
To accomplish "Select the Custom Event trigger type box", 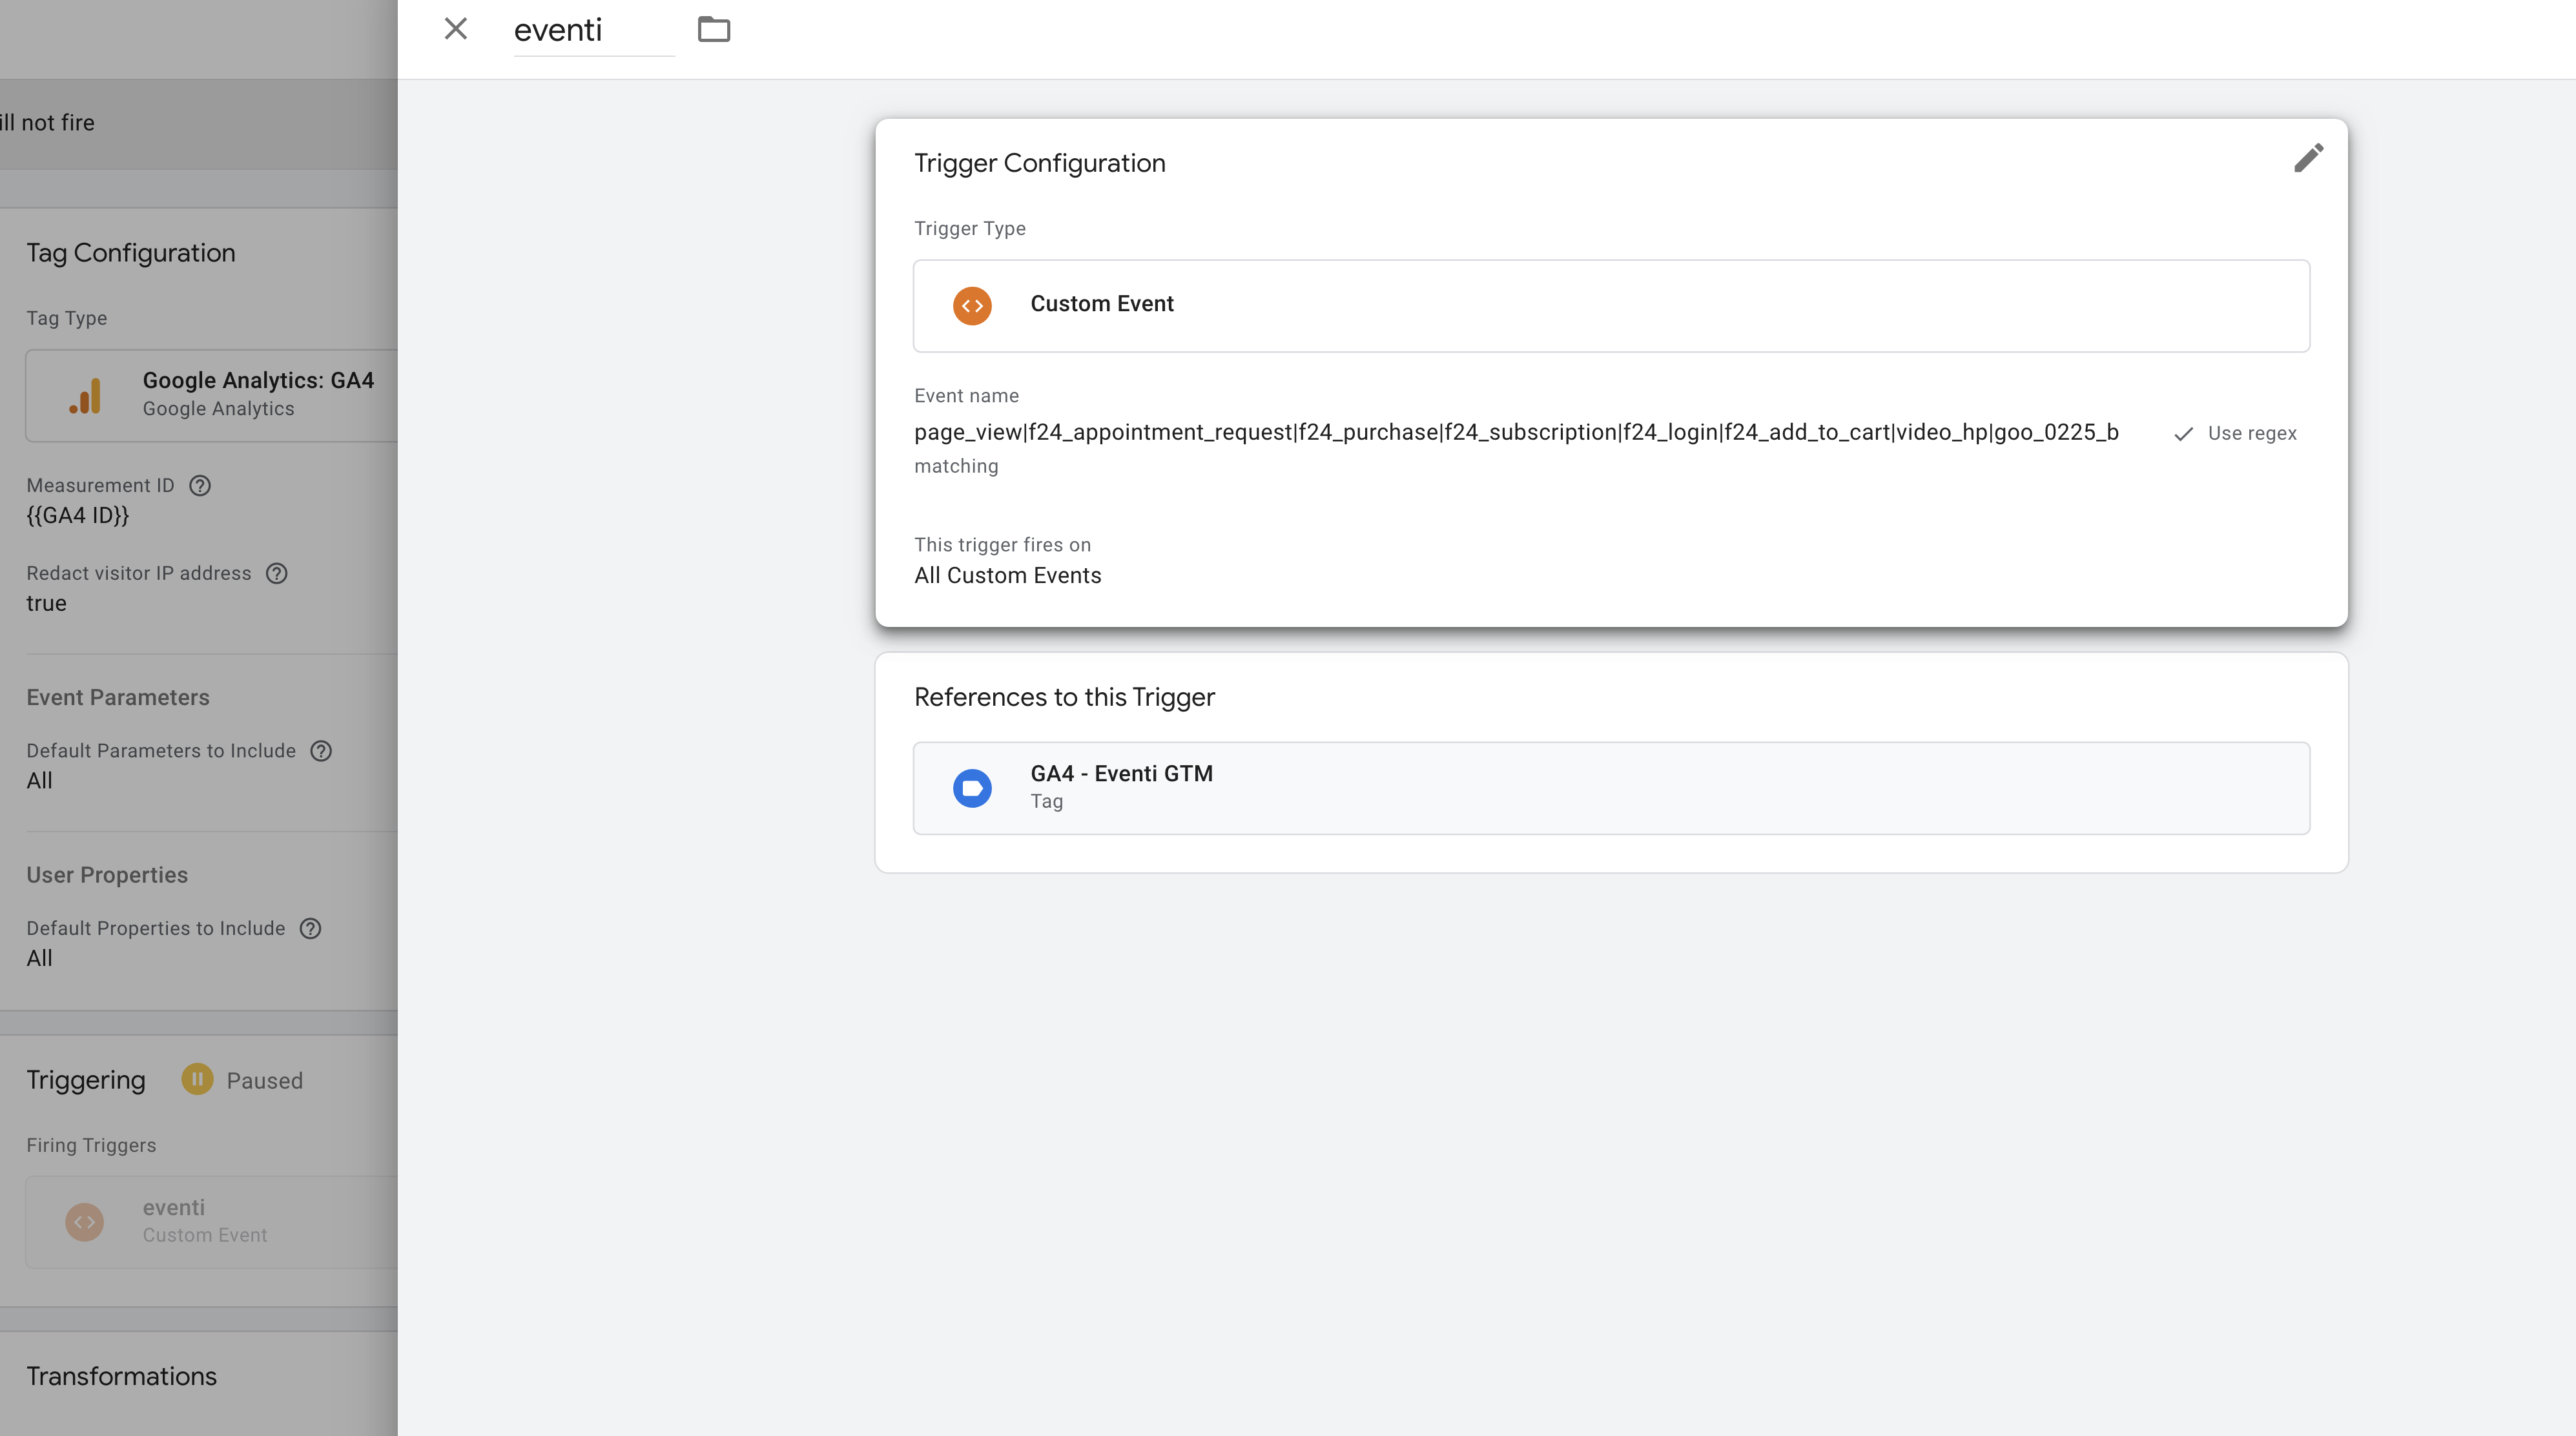I will click(1611, 305).
